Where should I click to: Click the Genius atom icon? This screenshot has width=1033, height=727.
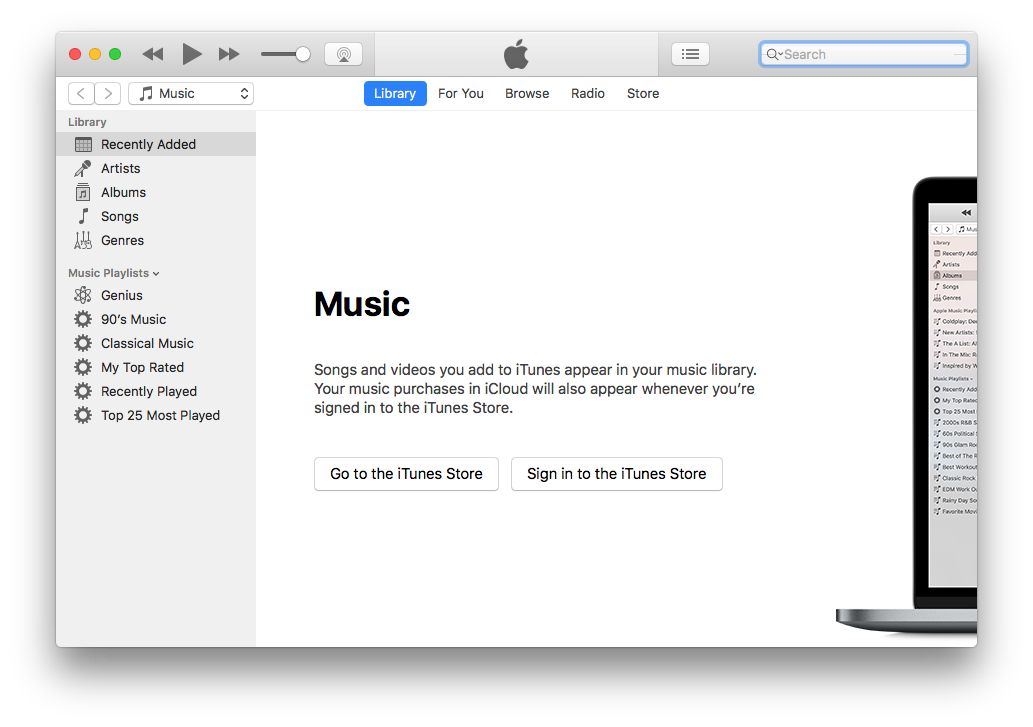(x=82, y=295)
